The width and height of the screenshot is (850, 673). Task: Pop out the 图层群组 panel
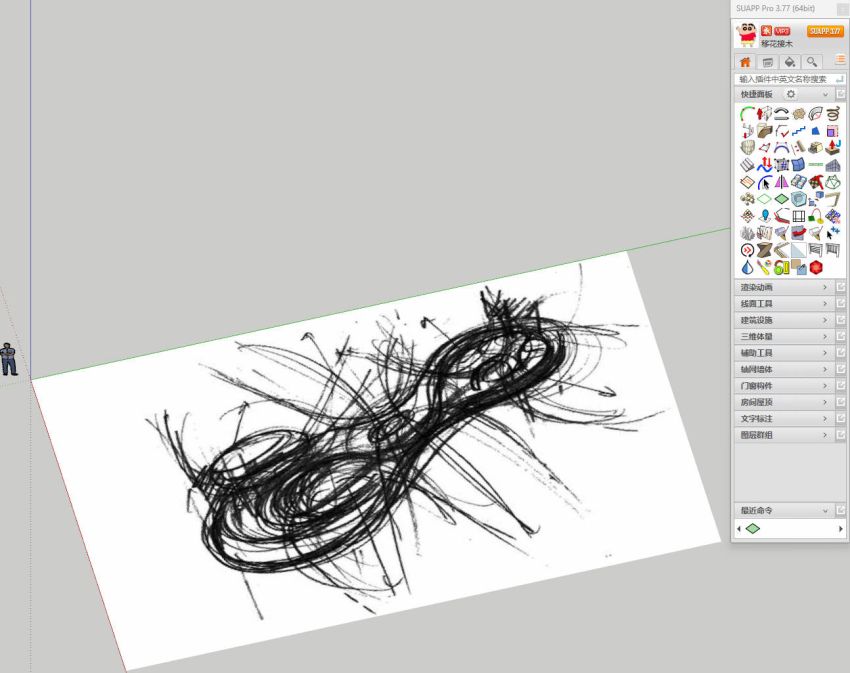[841, 435]
